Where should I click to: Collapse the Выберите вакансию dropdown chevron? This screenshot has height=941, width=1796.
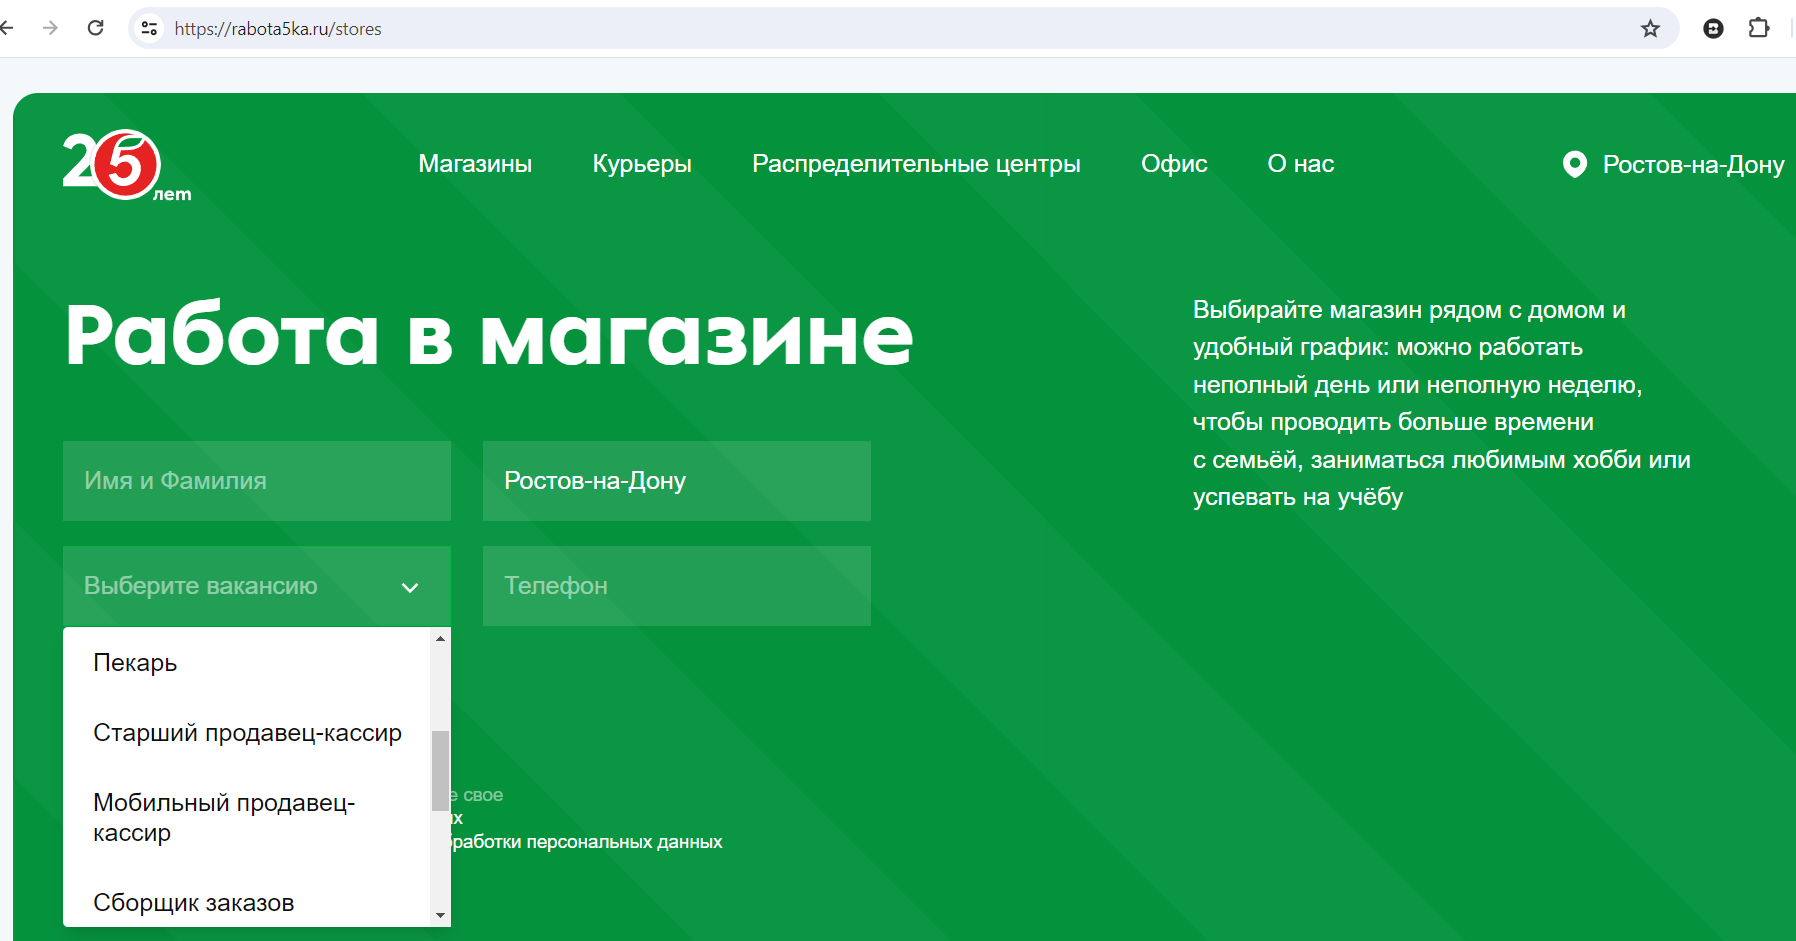pos(409,587)
